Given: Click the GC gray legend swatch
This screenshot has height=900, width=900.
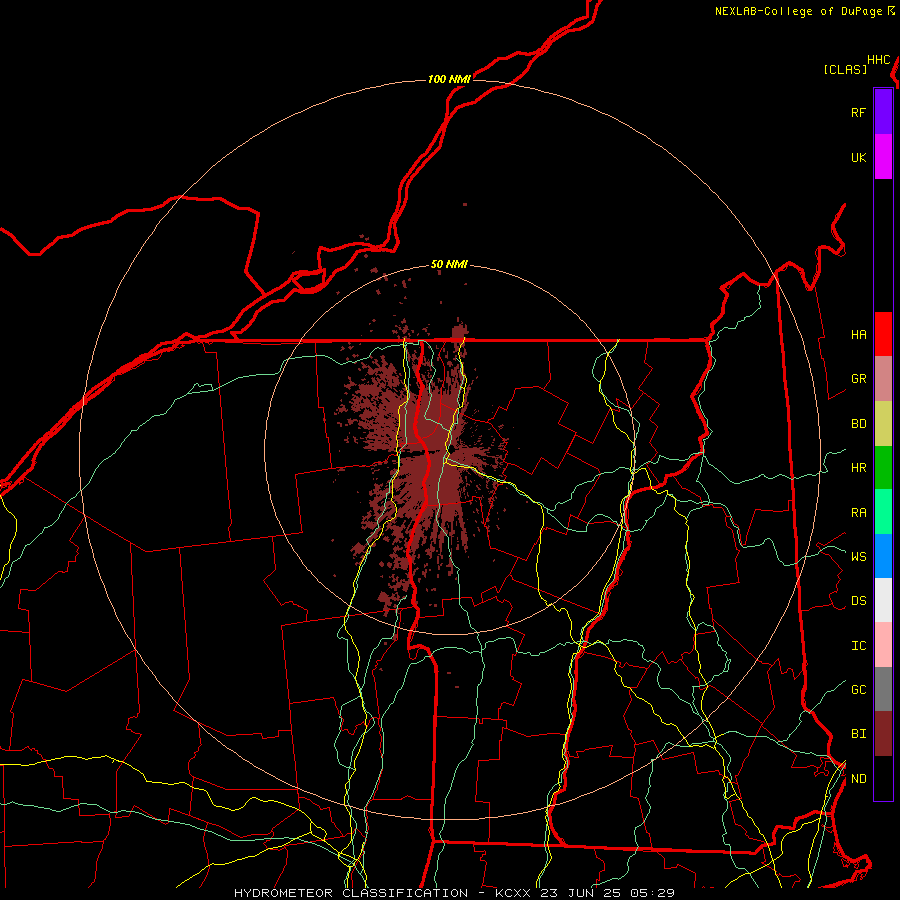Looking at the screenshot, I should click(x=883, y=689).
